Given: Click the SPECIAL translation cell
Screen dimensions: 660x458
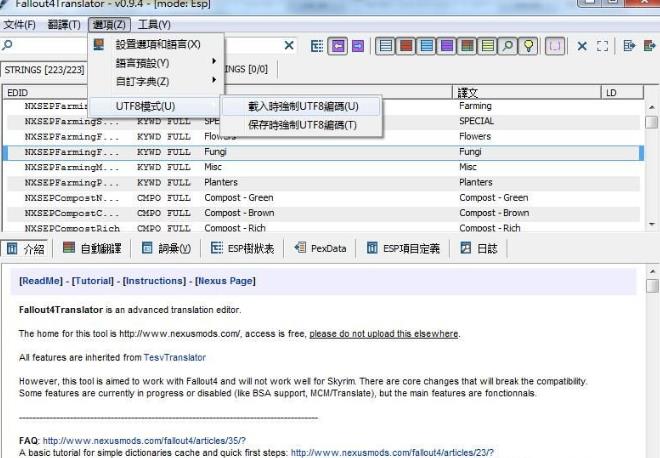Looking at the screenshot, I should pos(476,121).
